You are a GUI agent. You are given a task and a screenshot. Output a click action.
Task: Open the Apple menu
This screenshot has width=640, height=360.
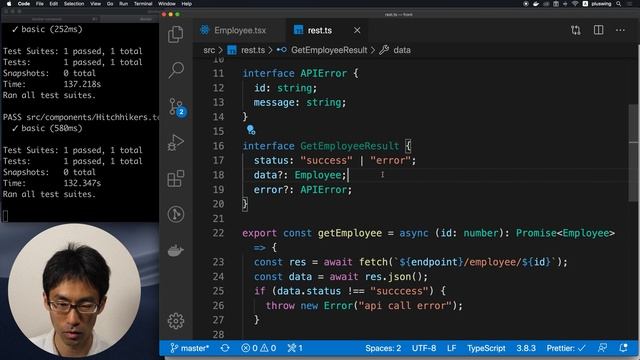[x=9, y=4]
